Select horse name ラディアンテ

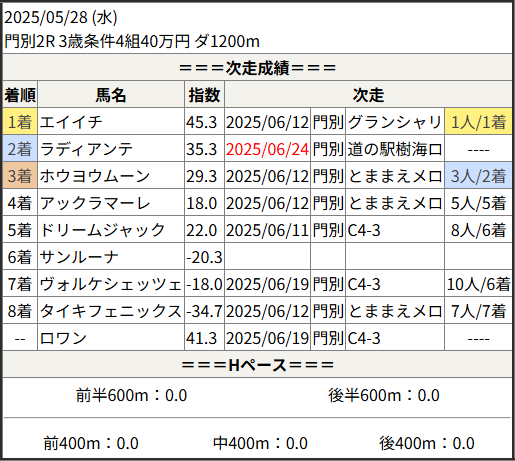pos(86,149)
